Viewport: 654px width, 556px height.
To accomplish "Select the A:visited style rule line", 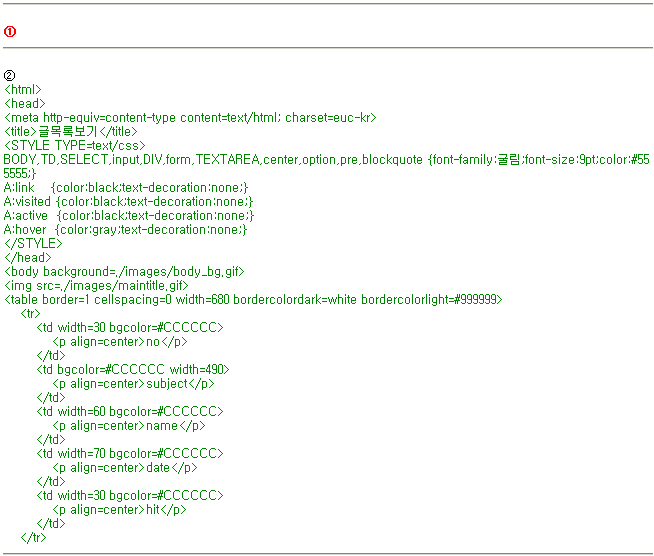I will click(128, 202).
